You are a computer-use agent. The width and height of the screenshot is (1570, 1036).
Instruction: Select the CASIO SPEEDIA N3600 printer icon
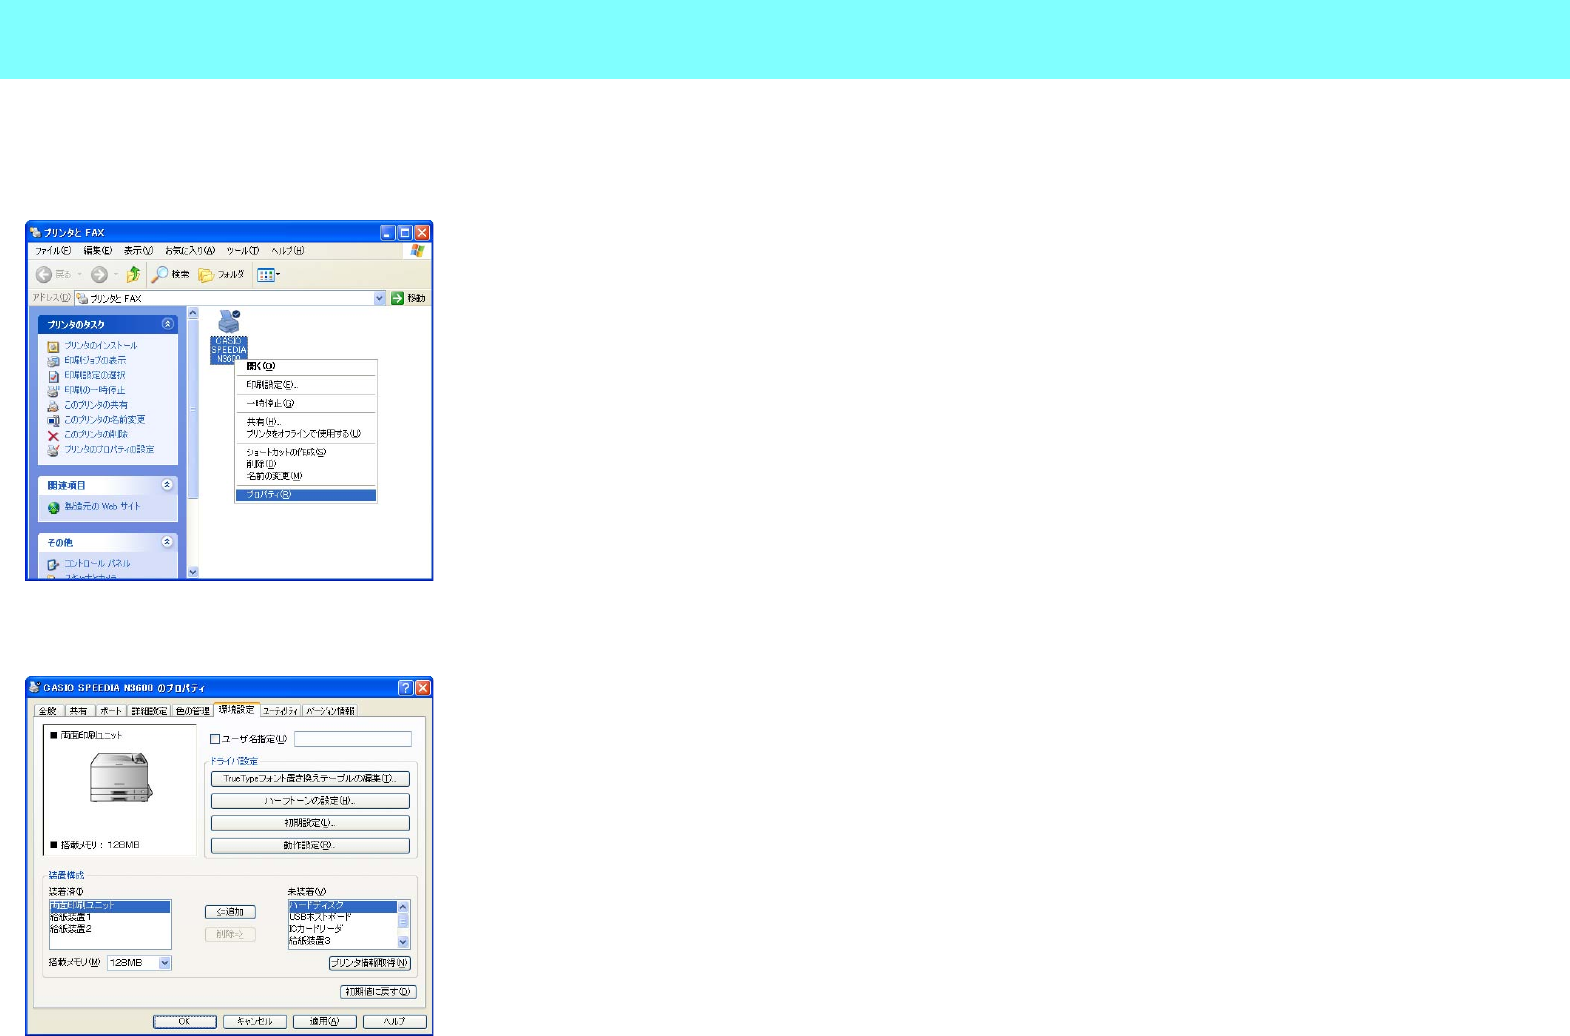(228, 335)
